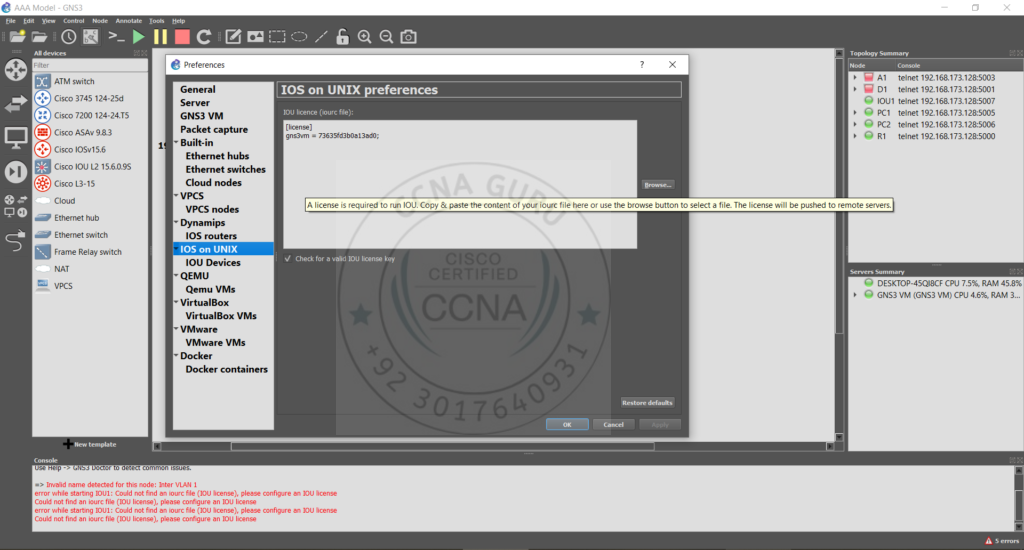This screenshot has width=1024, height=550.
Task: Click the zoom out magnifier icon
Action: [x=387, y=37]
